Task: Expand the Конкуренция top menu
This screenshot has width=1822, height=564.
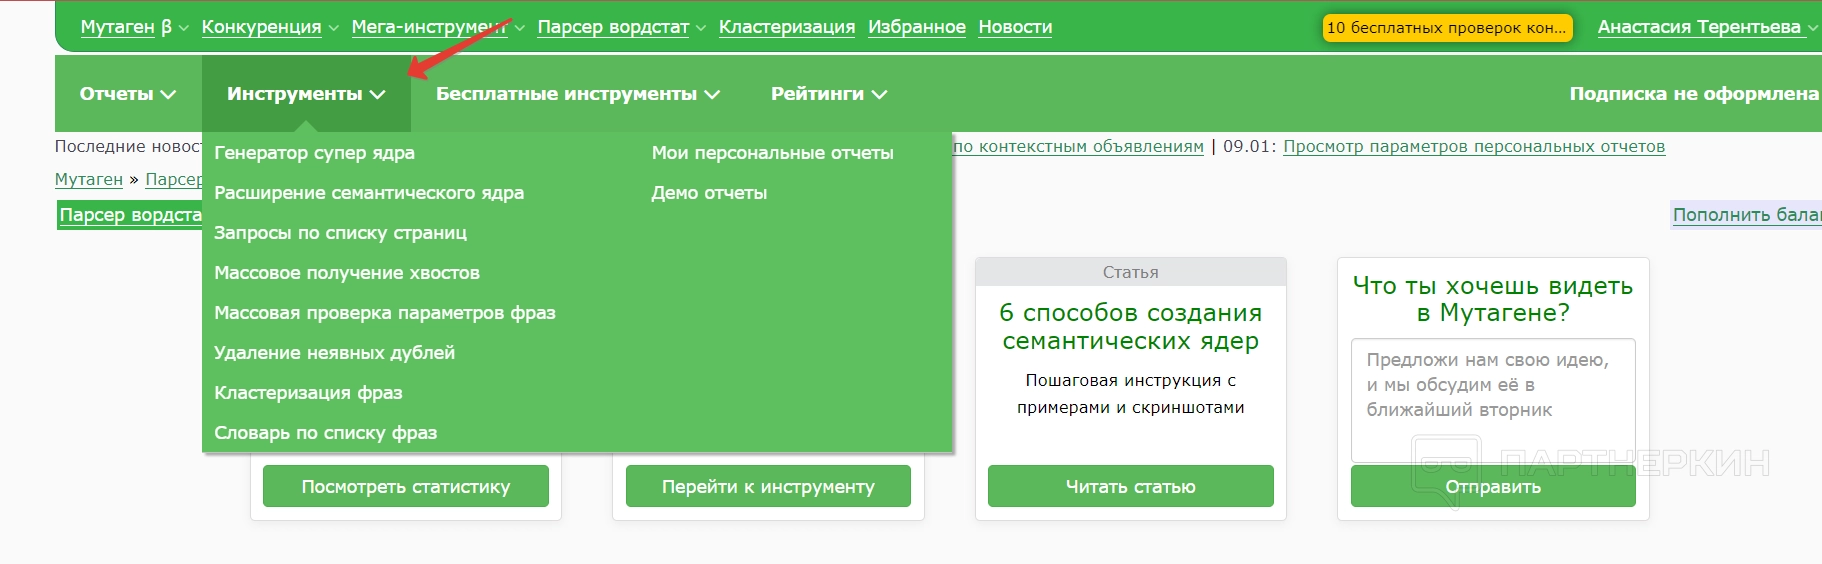Action: [270, 27]
